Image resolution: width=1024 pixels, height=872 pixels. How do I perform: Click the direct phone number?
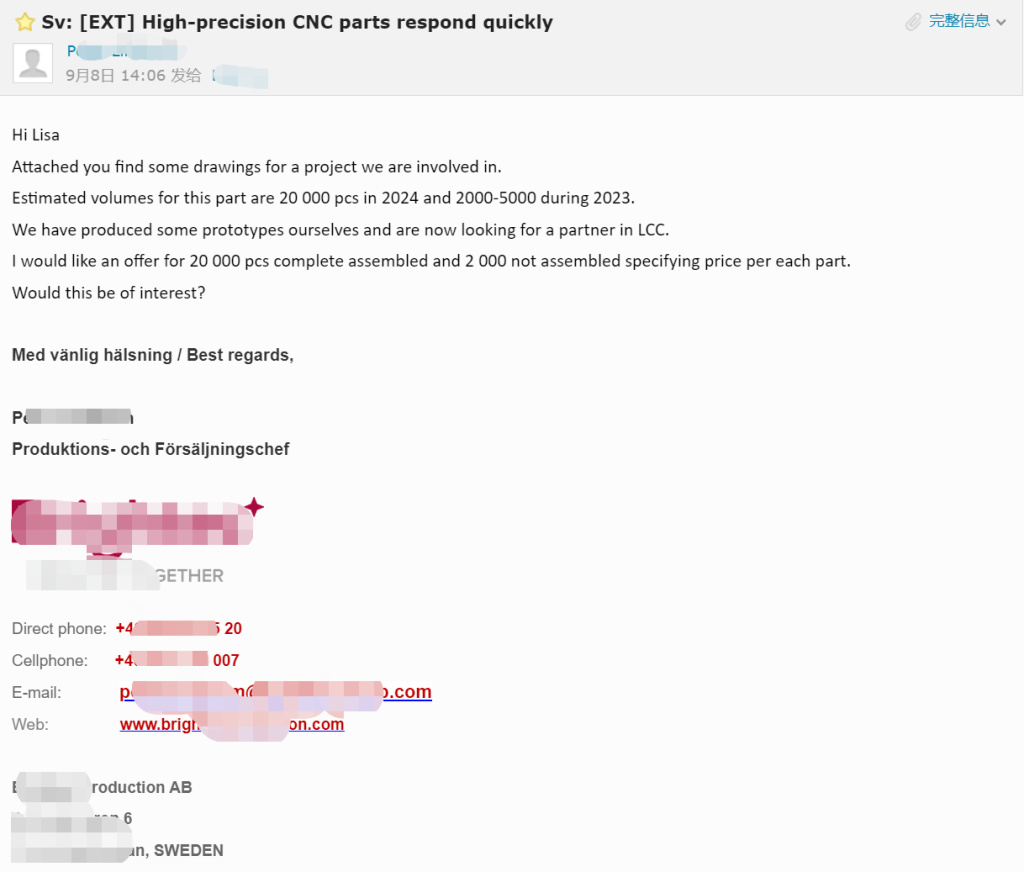[178, 628]
